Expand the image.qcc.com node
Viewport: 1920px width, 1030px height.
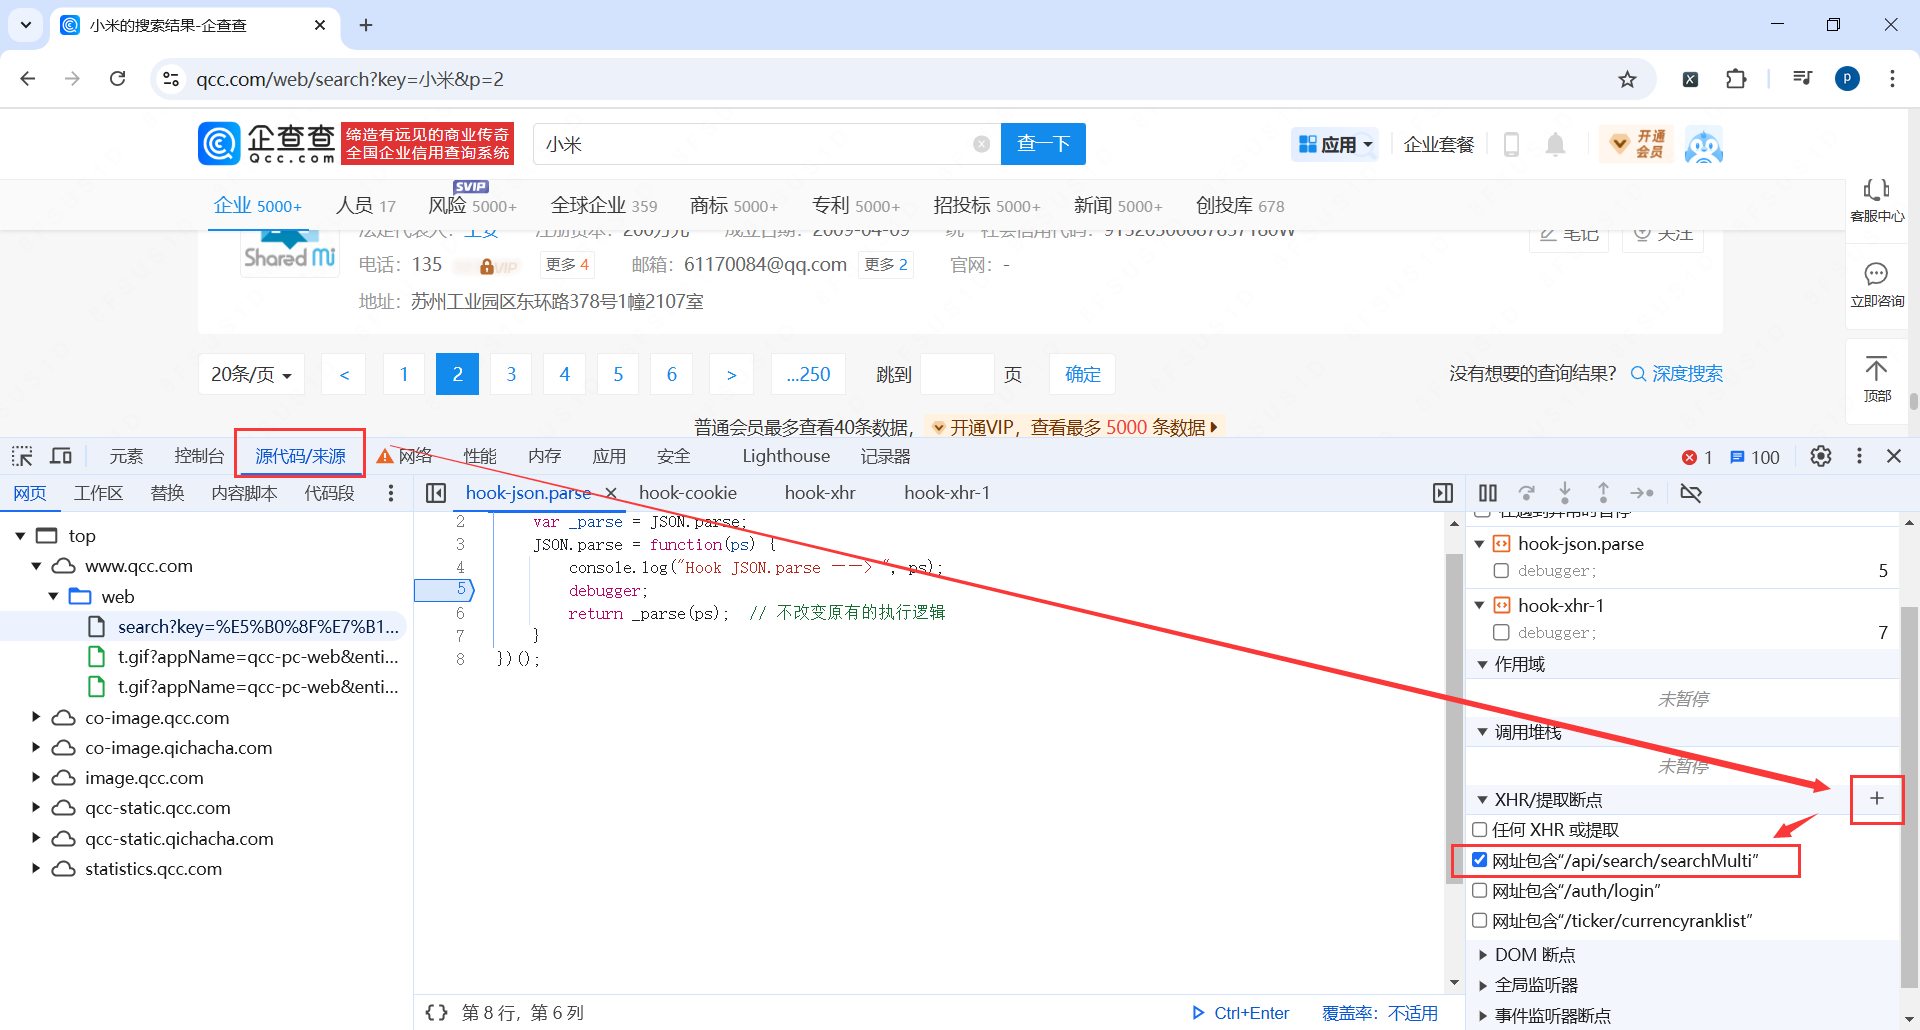coord(36,777)
